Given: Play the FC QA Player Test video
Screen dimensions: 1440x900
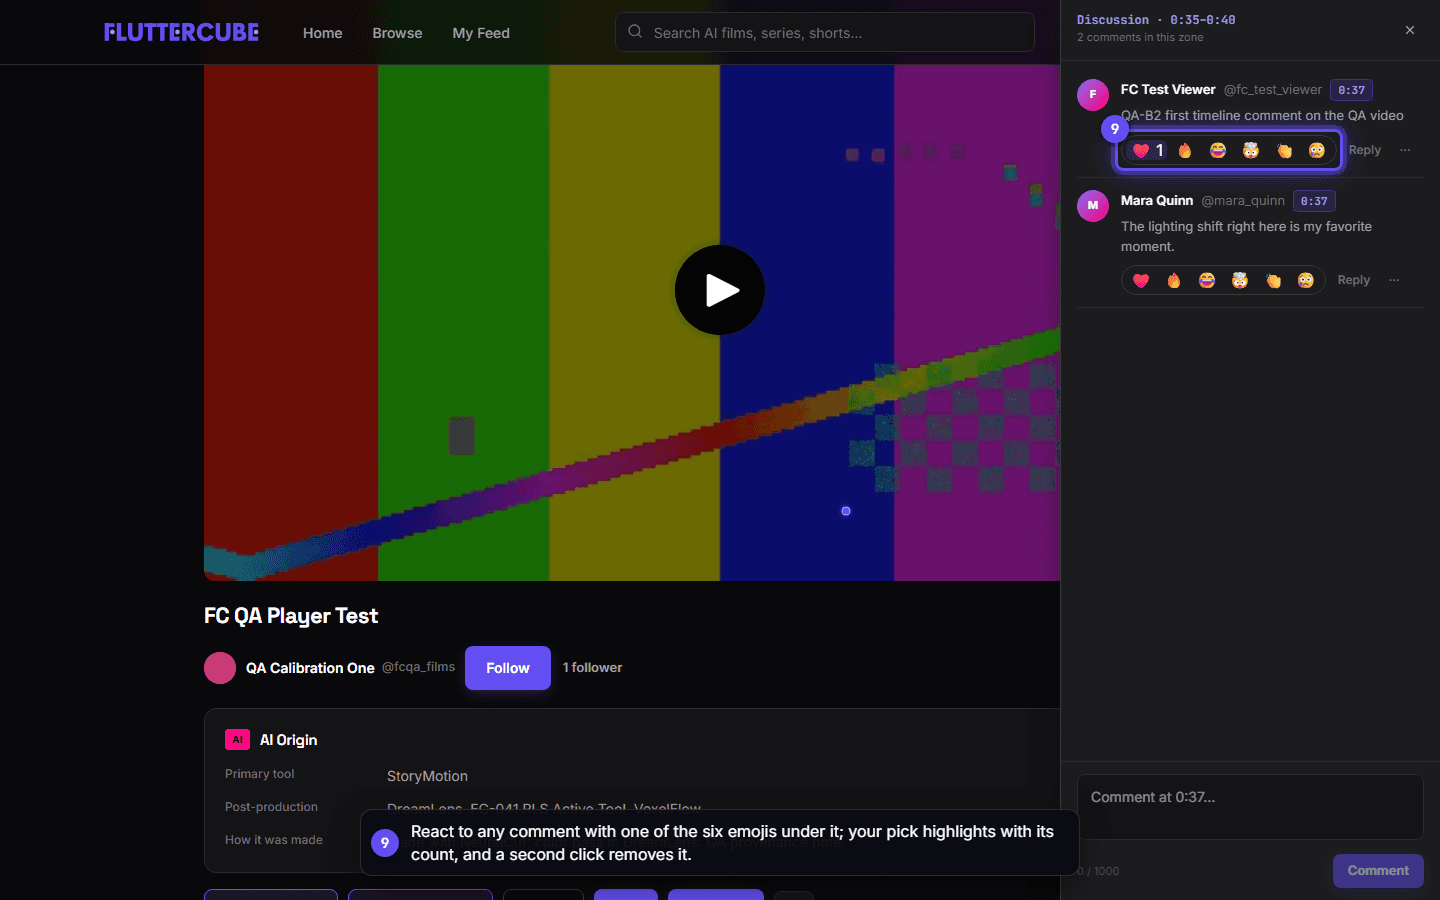Looking at the screenshot, I should 720,290.
